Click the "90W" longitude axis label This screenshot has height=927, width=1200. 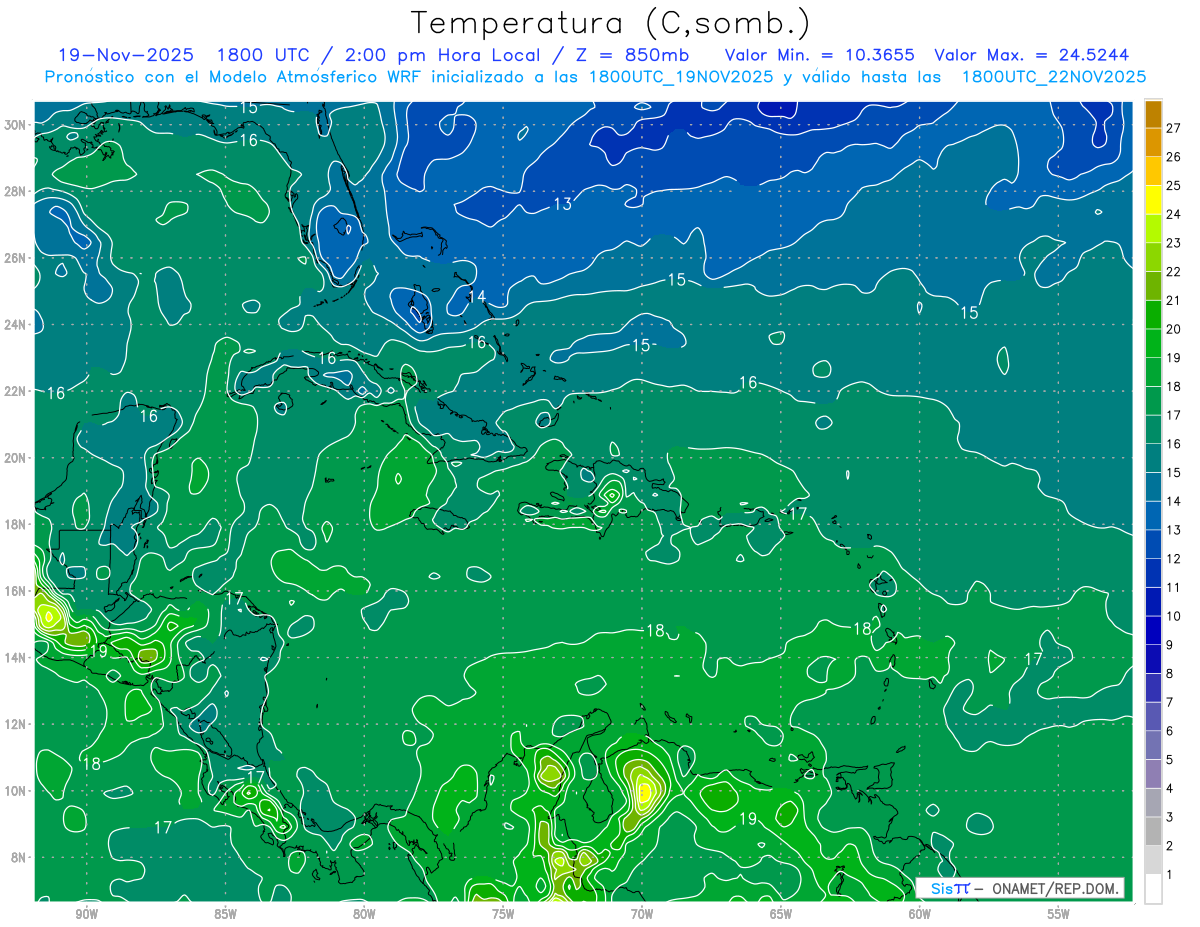click(86, 914)
